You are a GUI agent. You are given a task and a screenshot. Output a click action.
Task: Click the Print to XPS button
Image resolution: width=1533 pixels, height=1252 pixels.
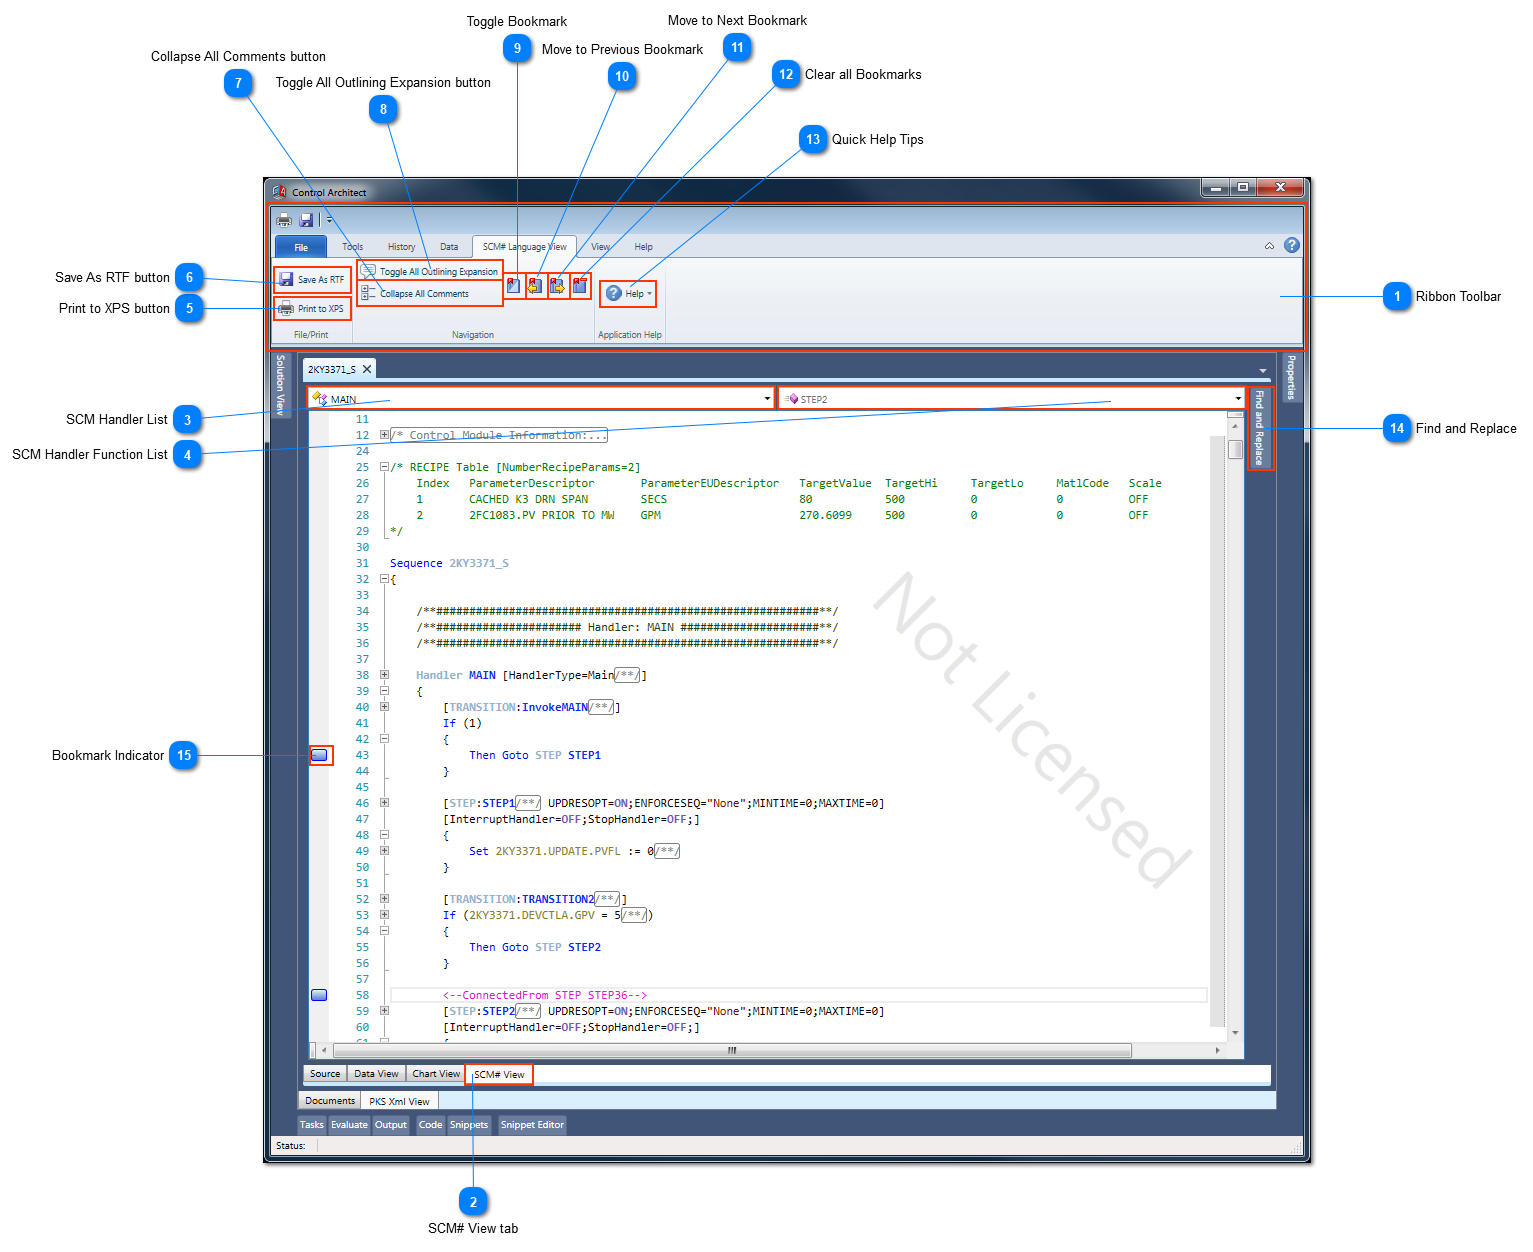pos(312,308)
